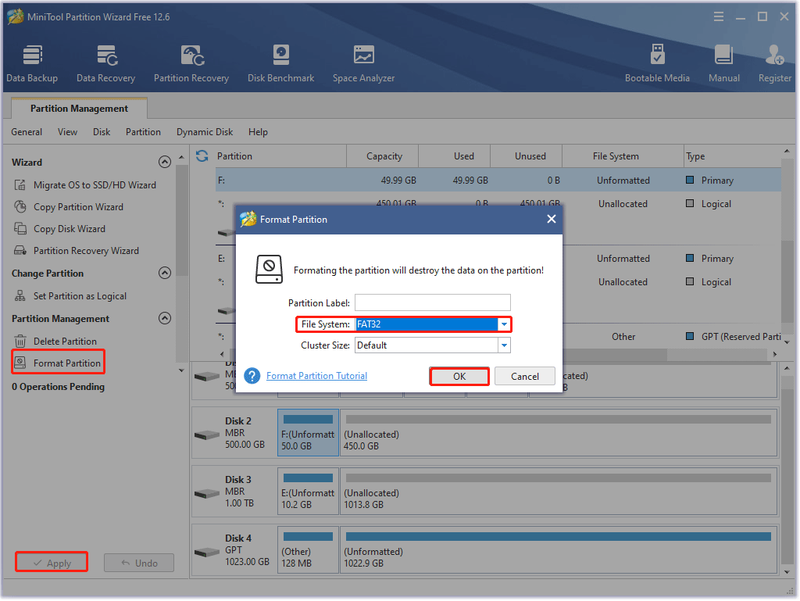
Task: Start Disk Benchmark
Action: pos(281,63)
